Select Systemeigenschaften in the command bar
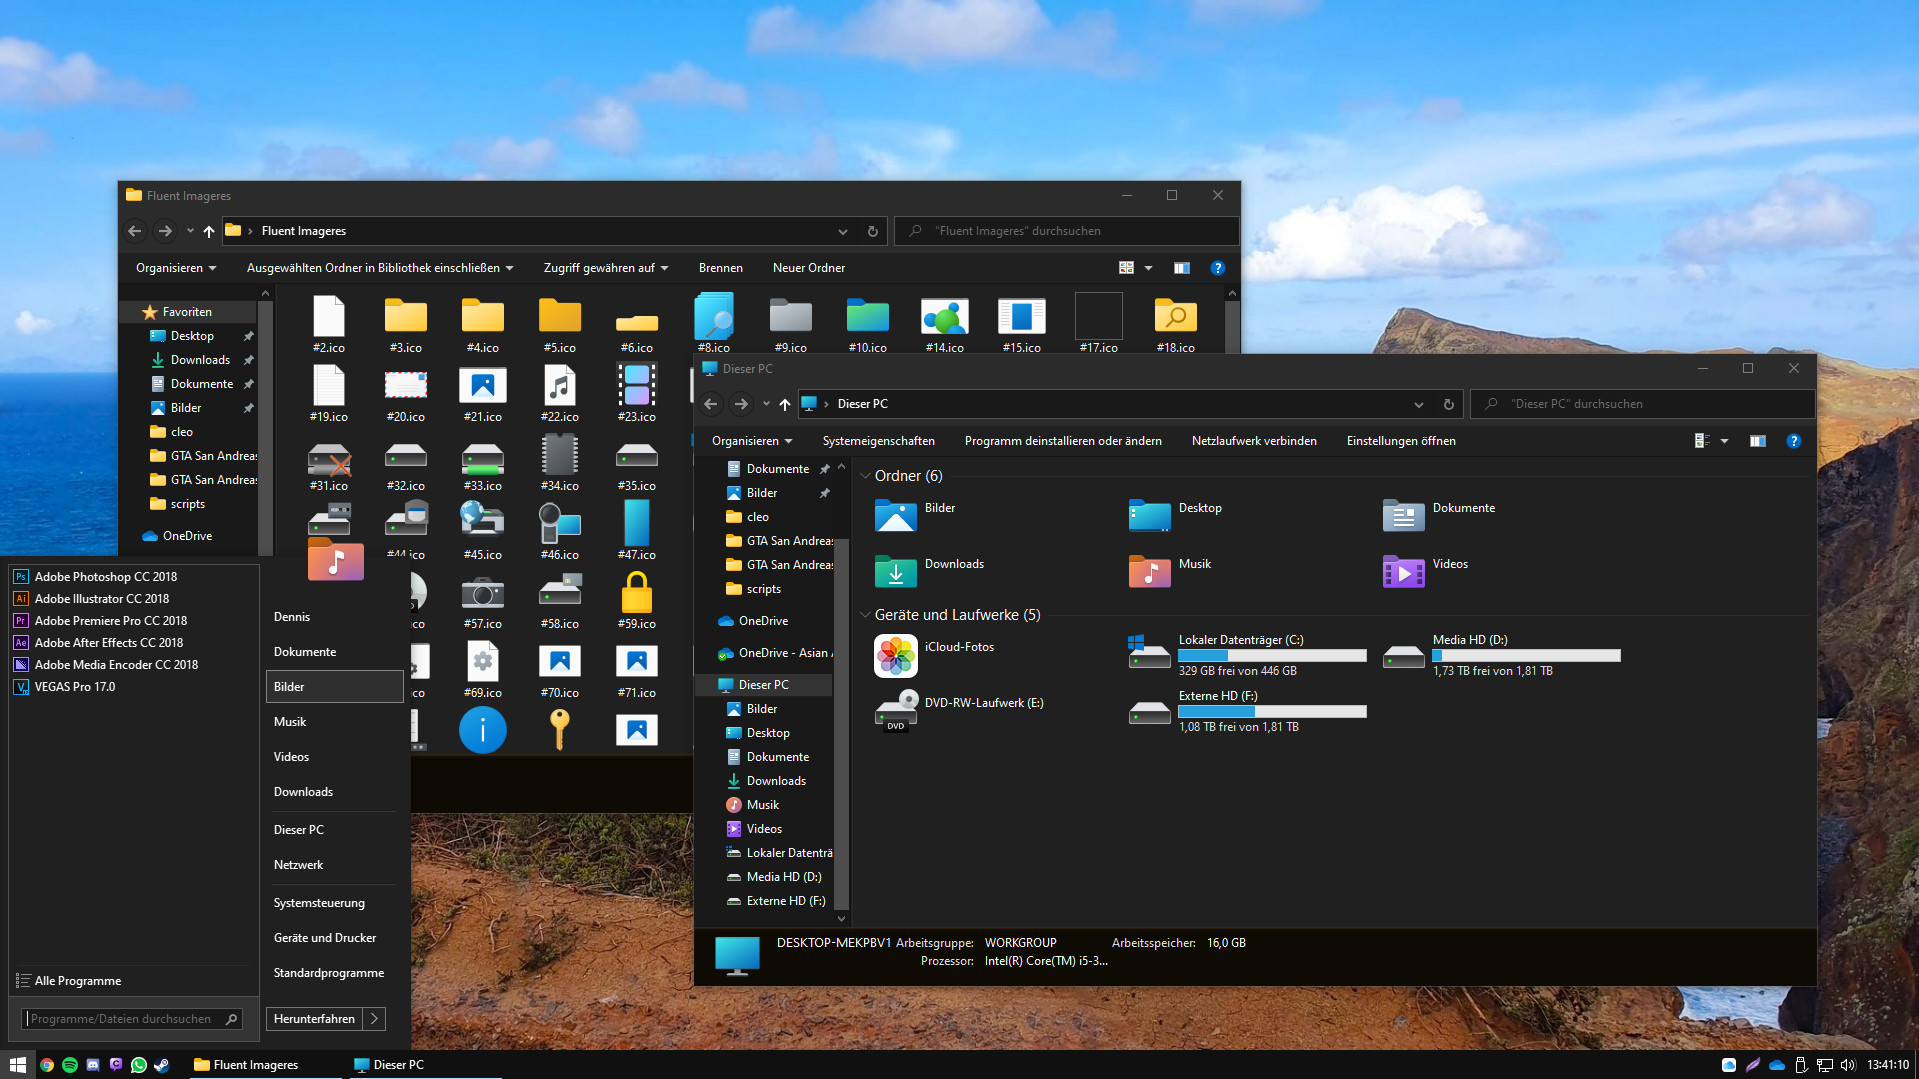Screen dimensions: 1919x1079 coord(878,440)
